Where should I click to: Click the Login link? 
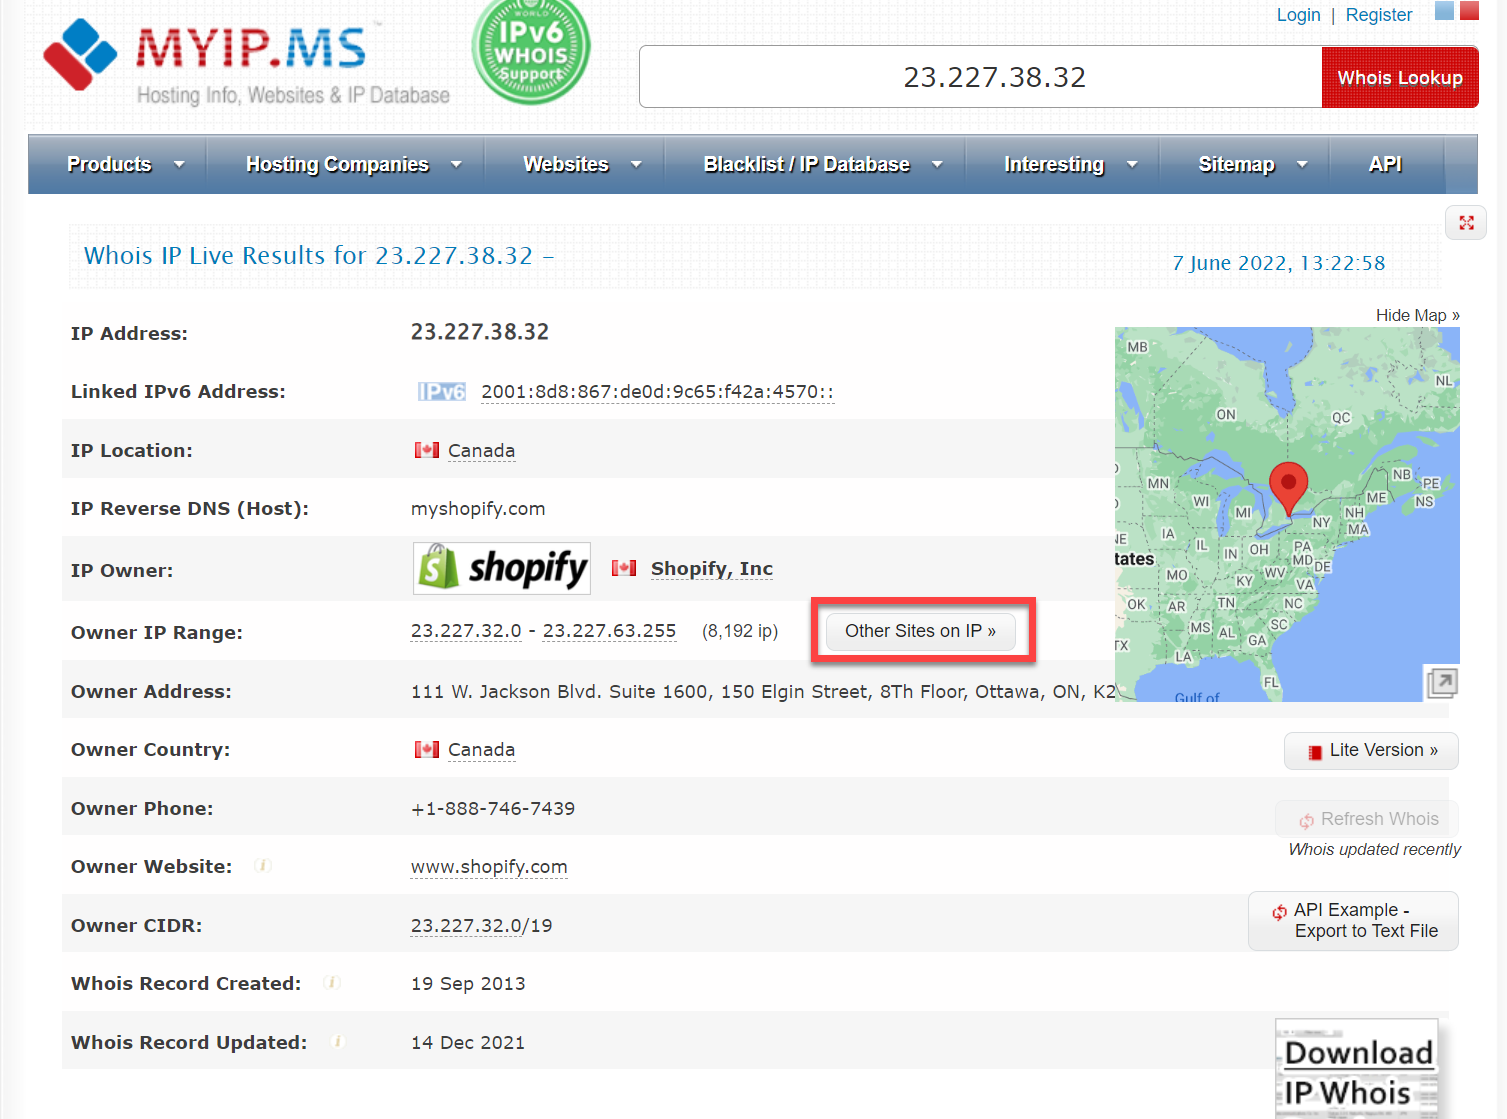click(x=1298, y=15)
